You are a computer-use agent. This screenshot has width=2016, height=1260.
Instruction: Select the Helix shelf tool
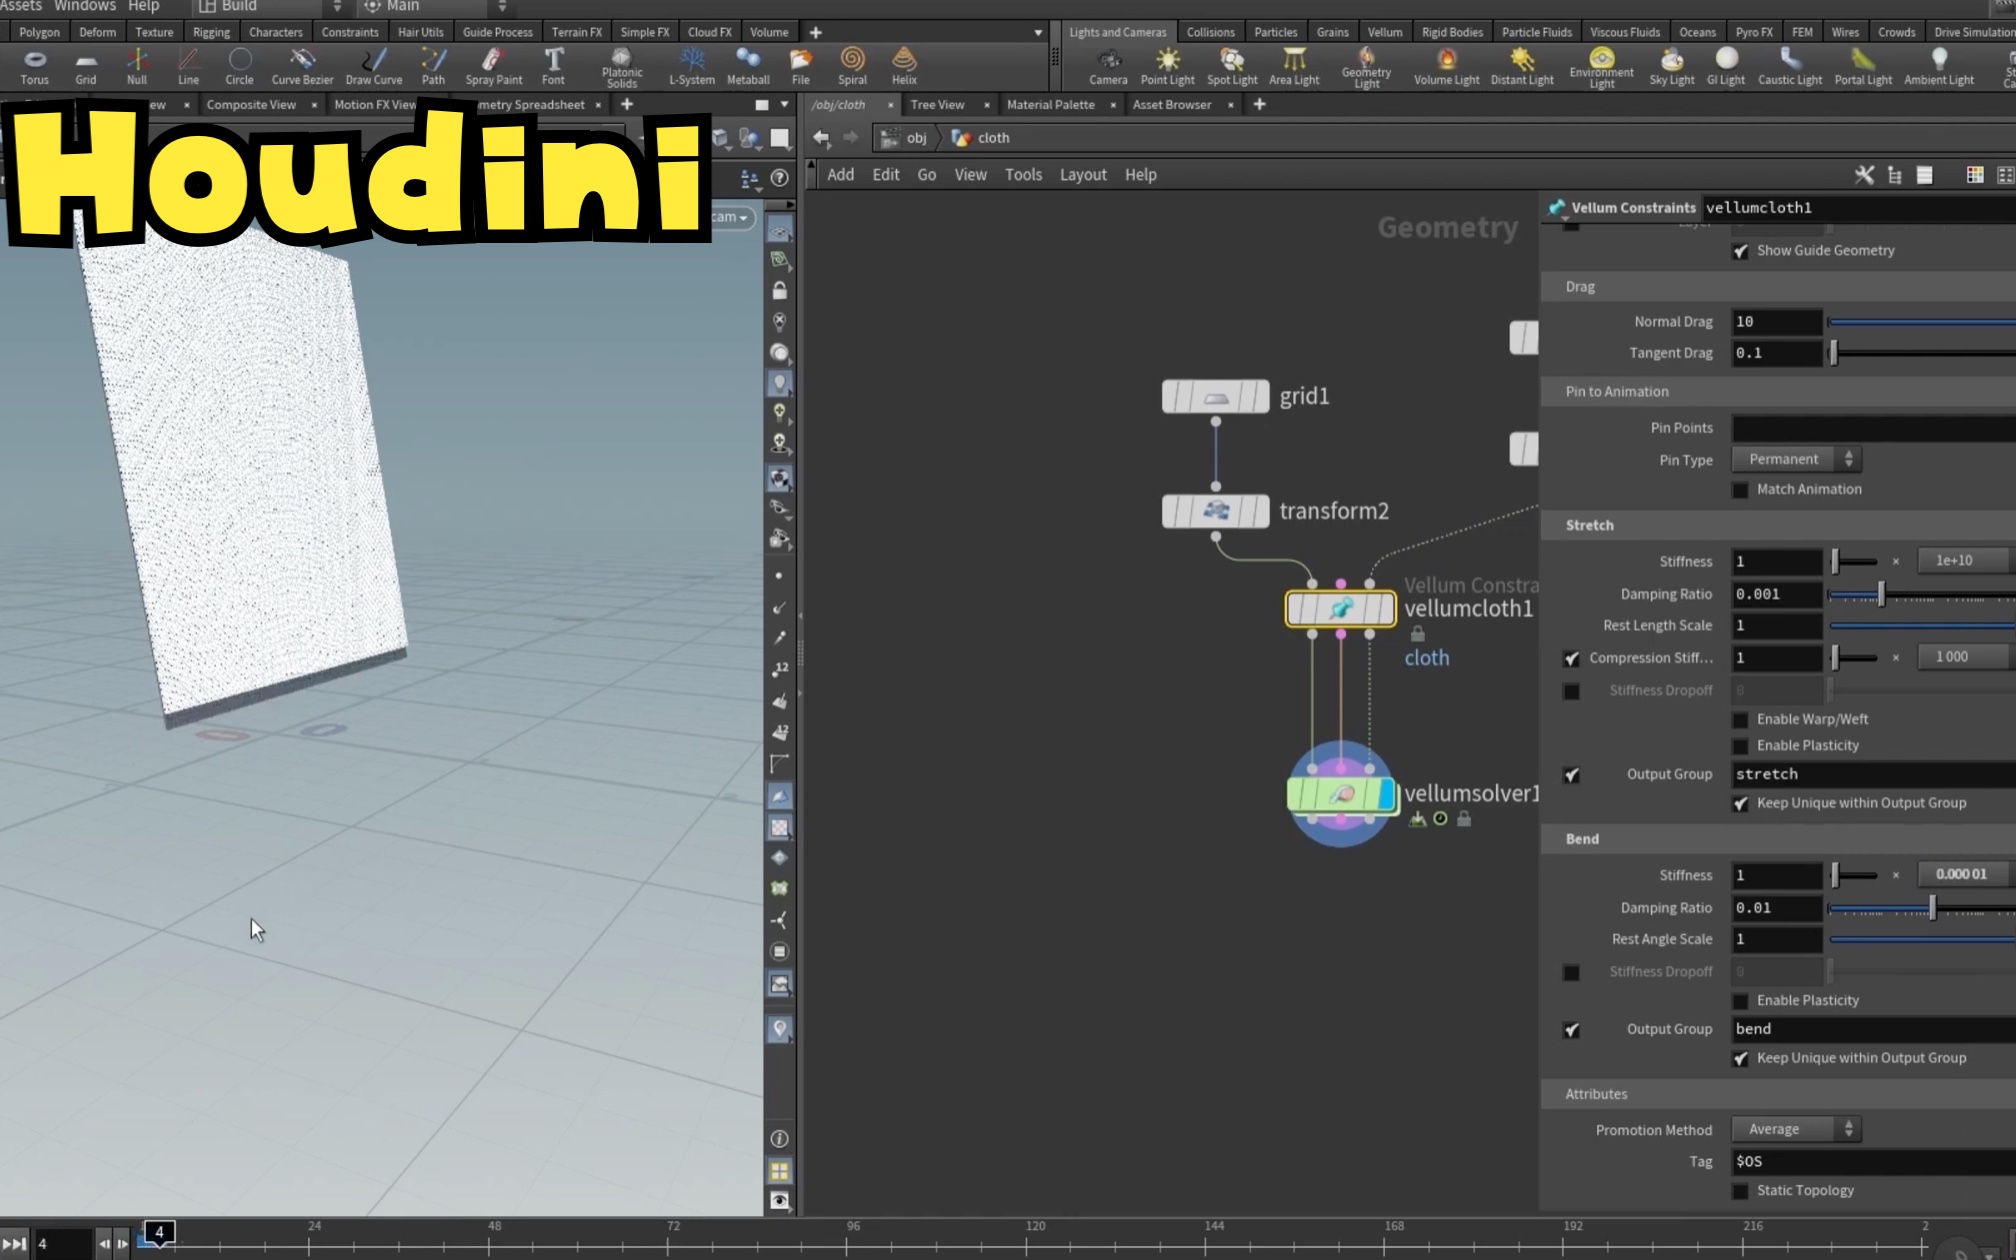pyautogui.click(x=904, y=66)
